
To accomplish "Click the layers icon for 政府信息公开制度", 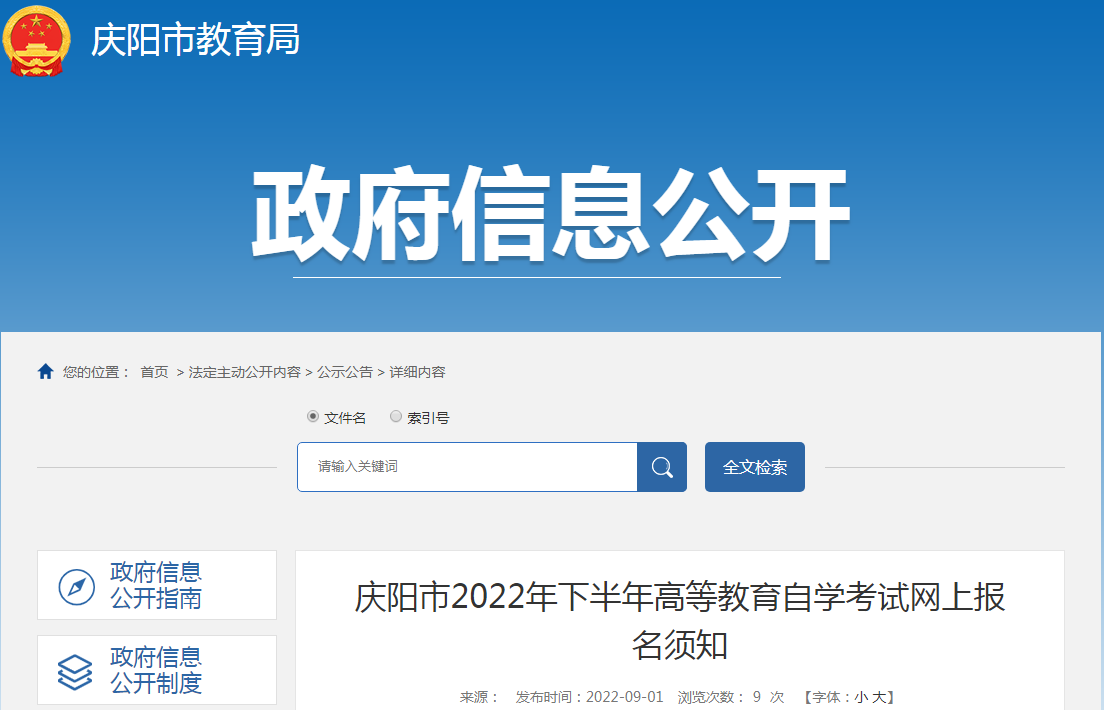I will click(75, 671).
